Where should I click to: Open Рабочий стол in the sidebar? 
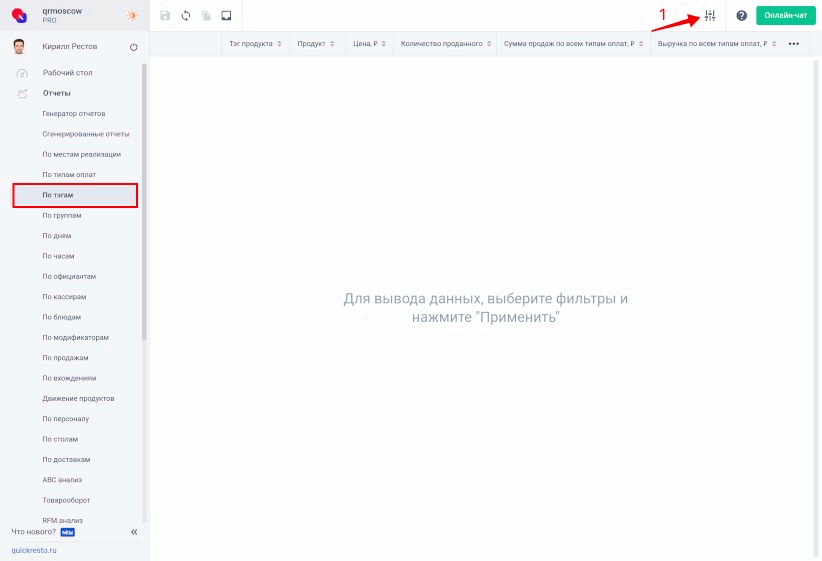68,73
